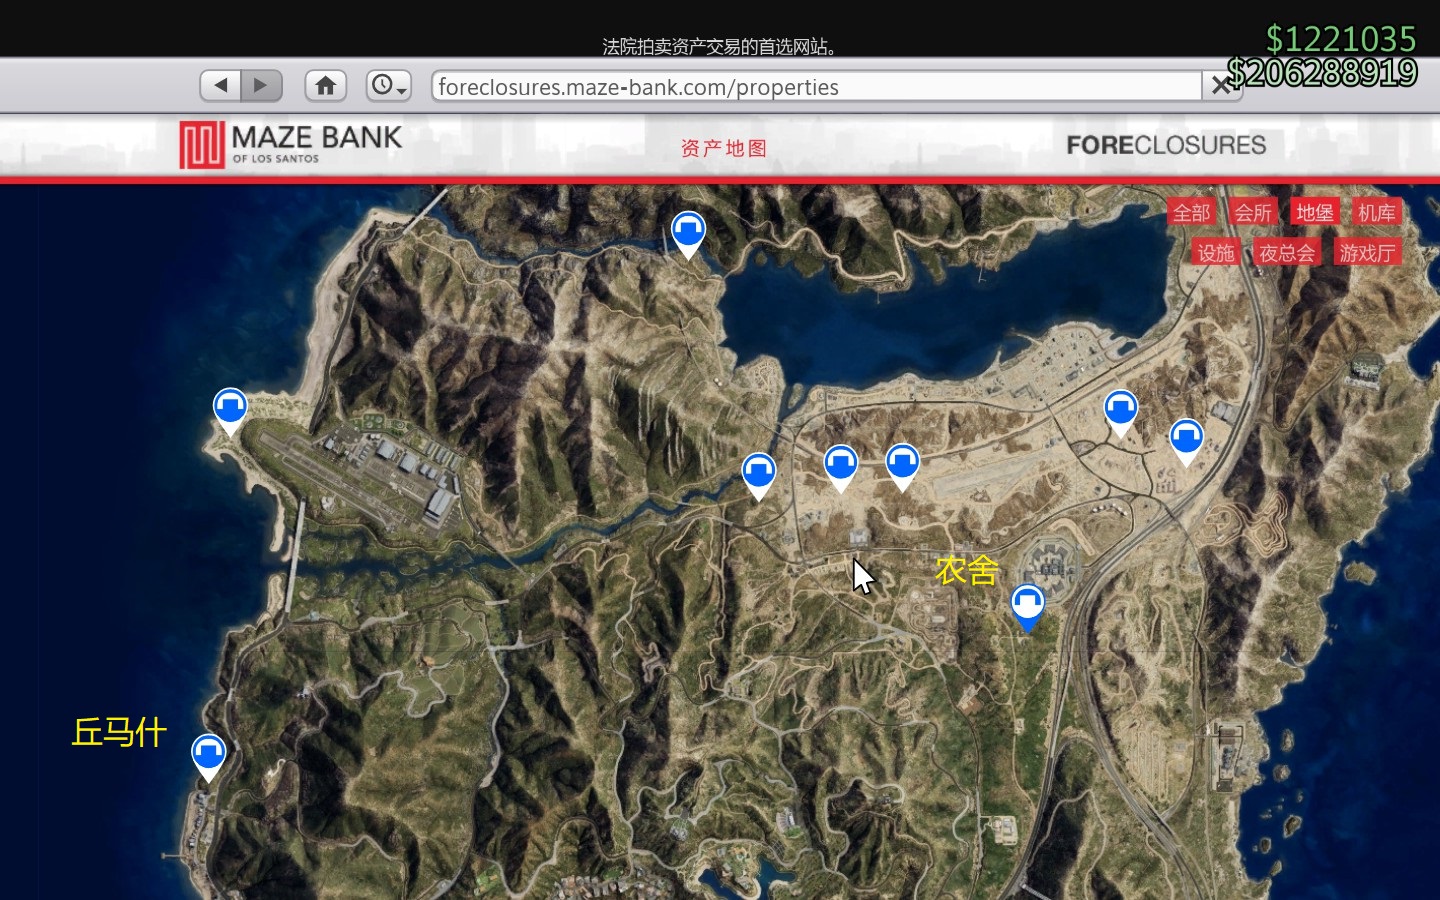Filter map by 设施 facilities
Screen dimensions: 1440x900
[x=1216, y=253]
